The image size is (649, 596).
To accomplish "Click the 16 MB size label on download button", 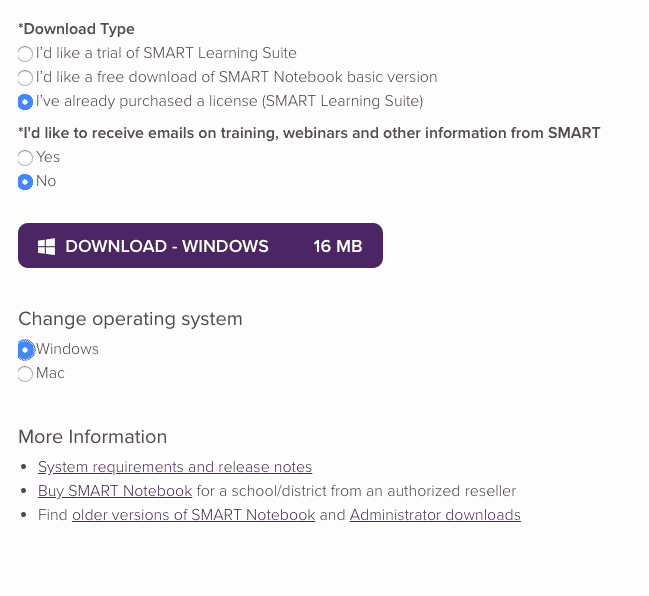I will tap(338, 246).
